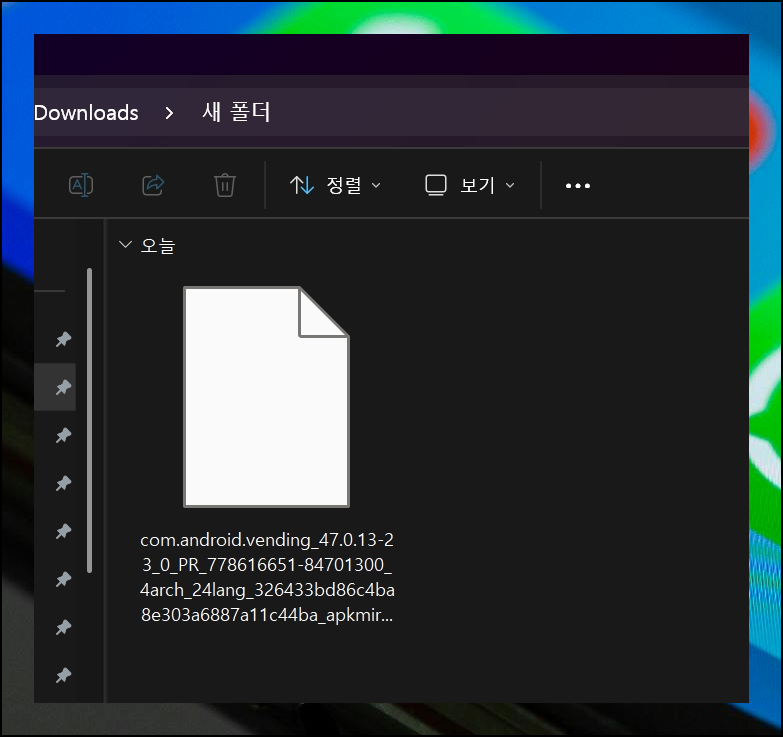This screenshot has height=737, width=783.
Task: Click the sidebar vertical scrollbar
Action: point(89,420)
